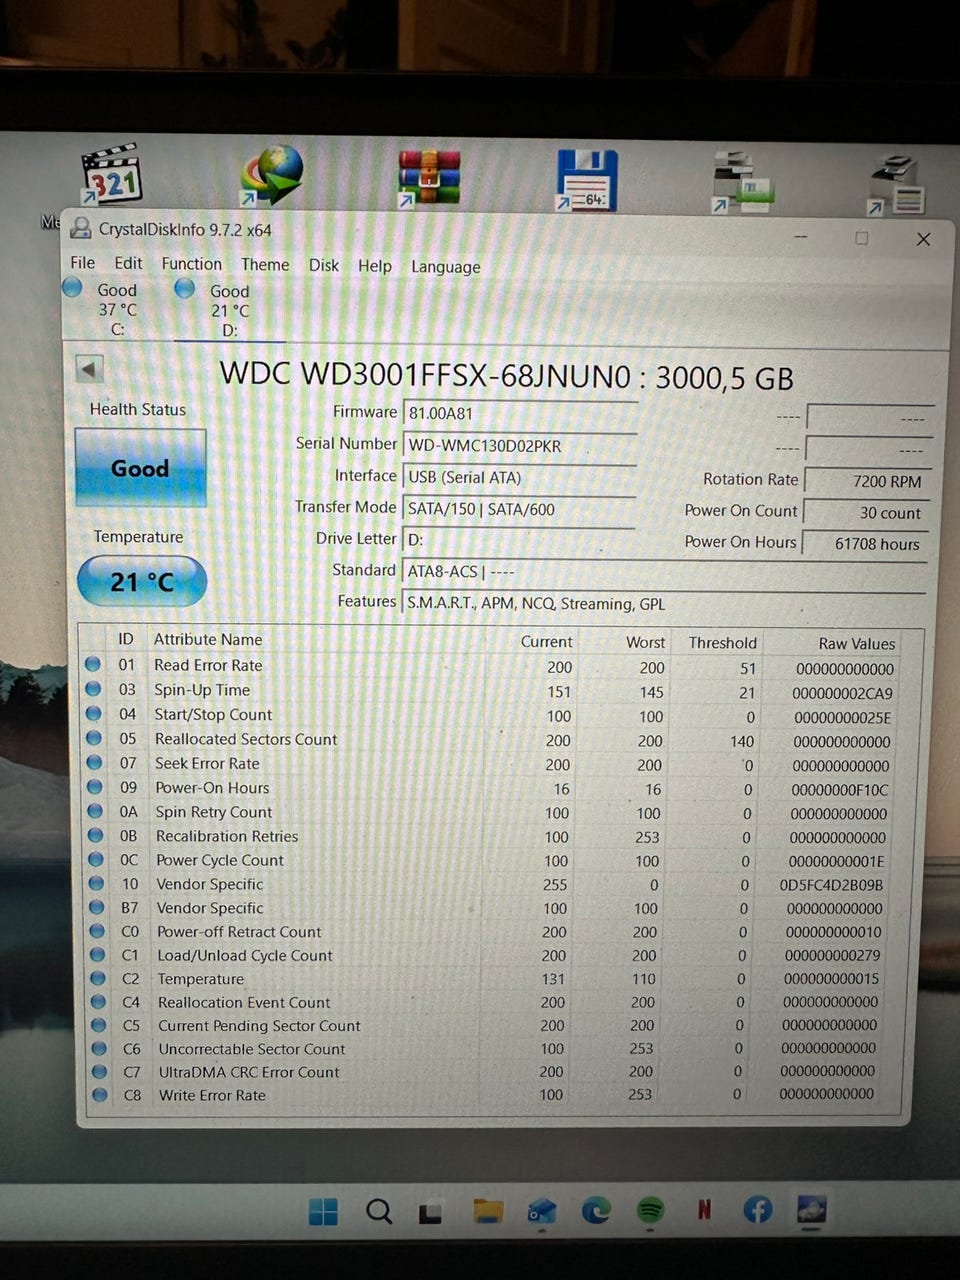Open the Theme menu
The width and height of the screenshot is (960, 1280).
coord(265,265)
